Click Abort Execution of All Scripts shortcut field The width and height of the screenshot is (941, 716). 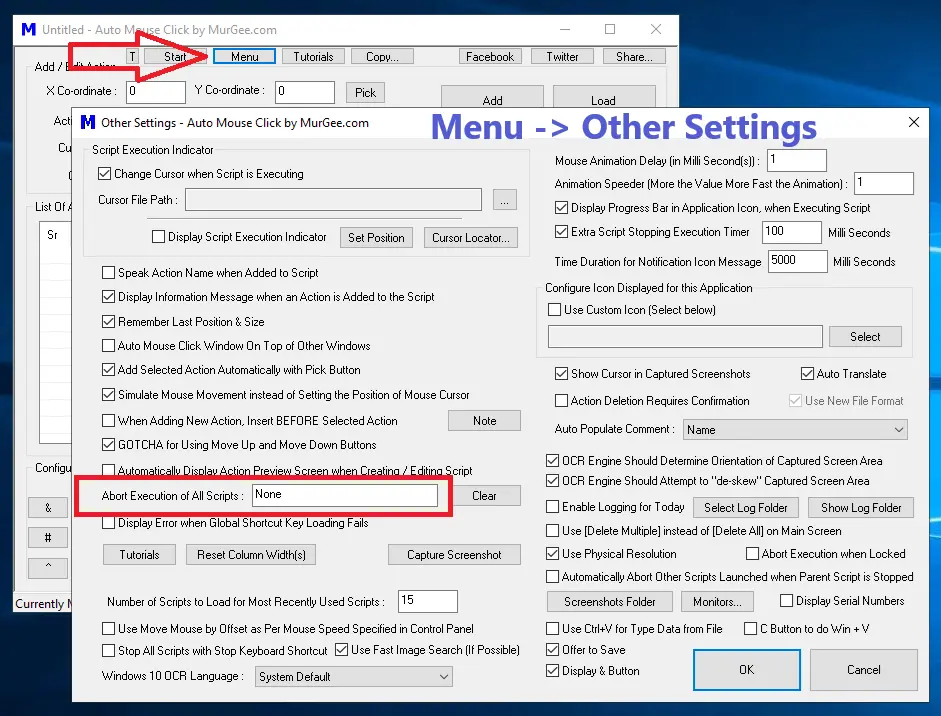tap(344, 495)
